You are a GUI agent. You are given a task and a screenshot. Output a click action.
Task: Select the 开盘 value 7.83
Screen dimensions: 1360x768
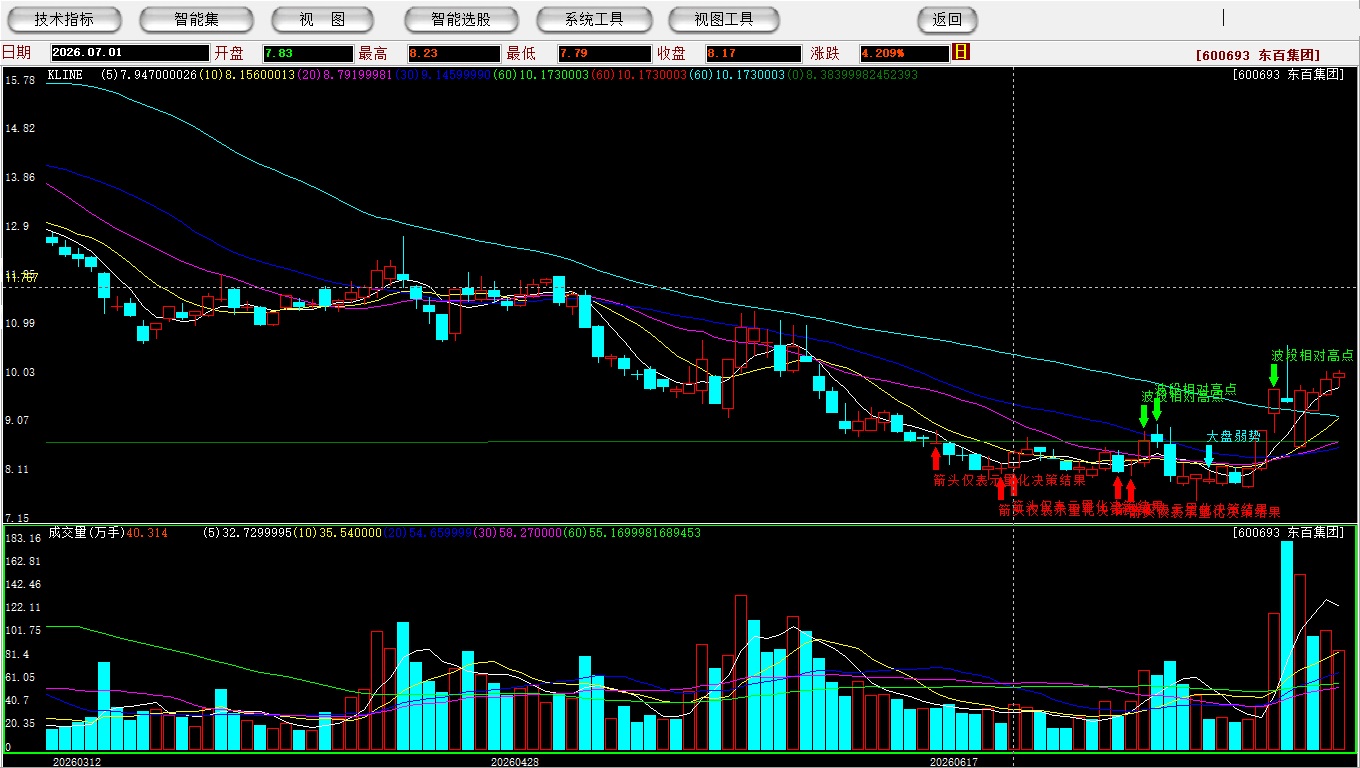click(308, 53)
